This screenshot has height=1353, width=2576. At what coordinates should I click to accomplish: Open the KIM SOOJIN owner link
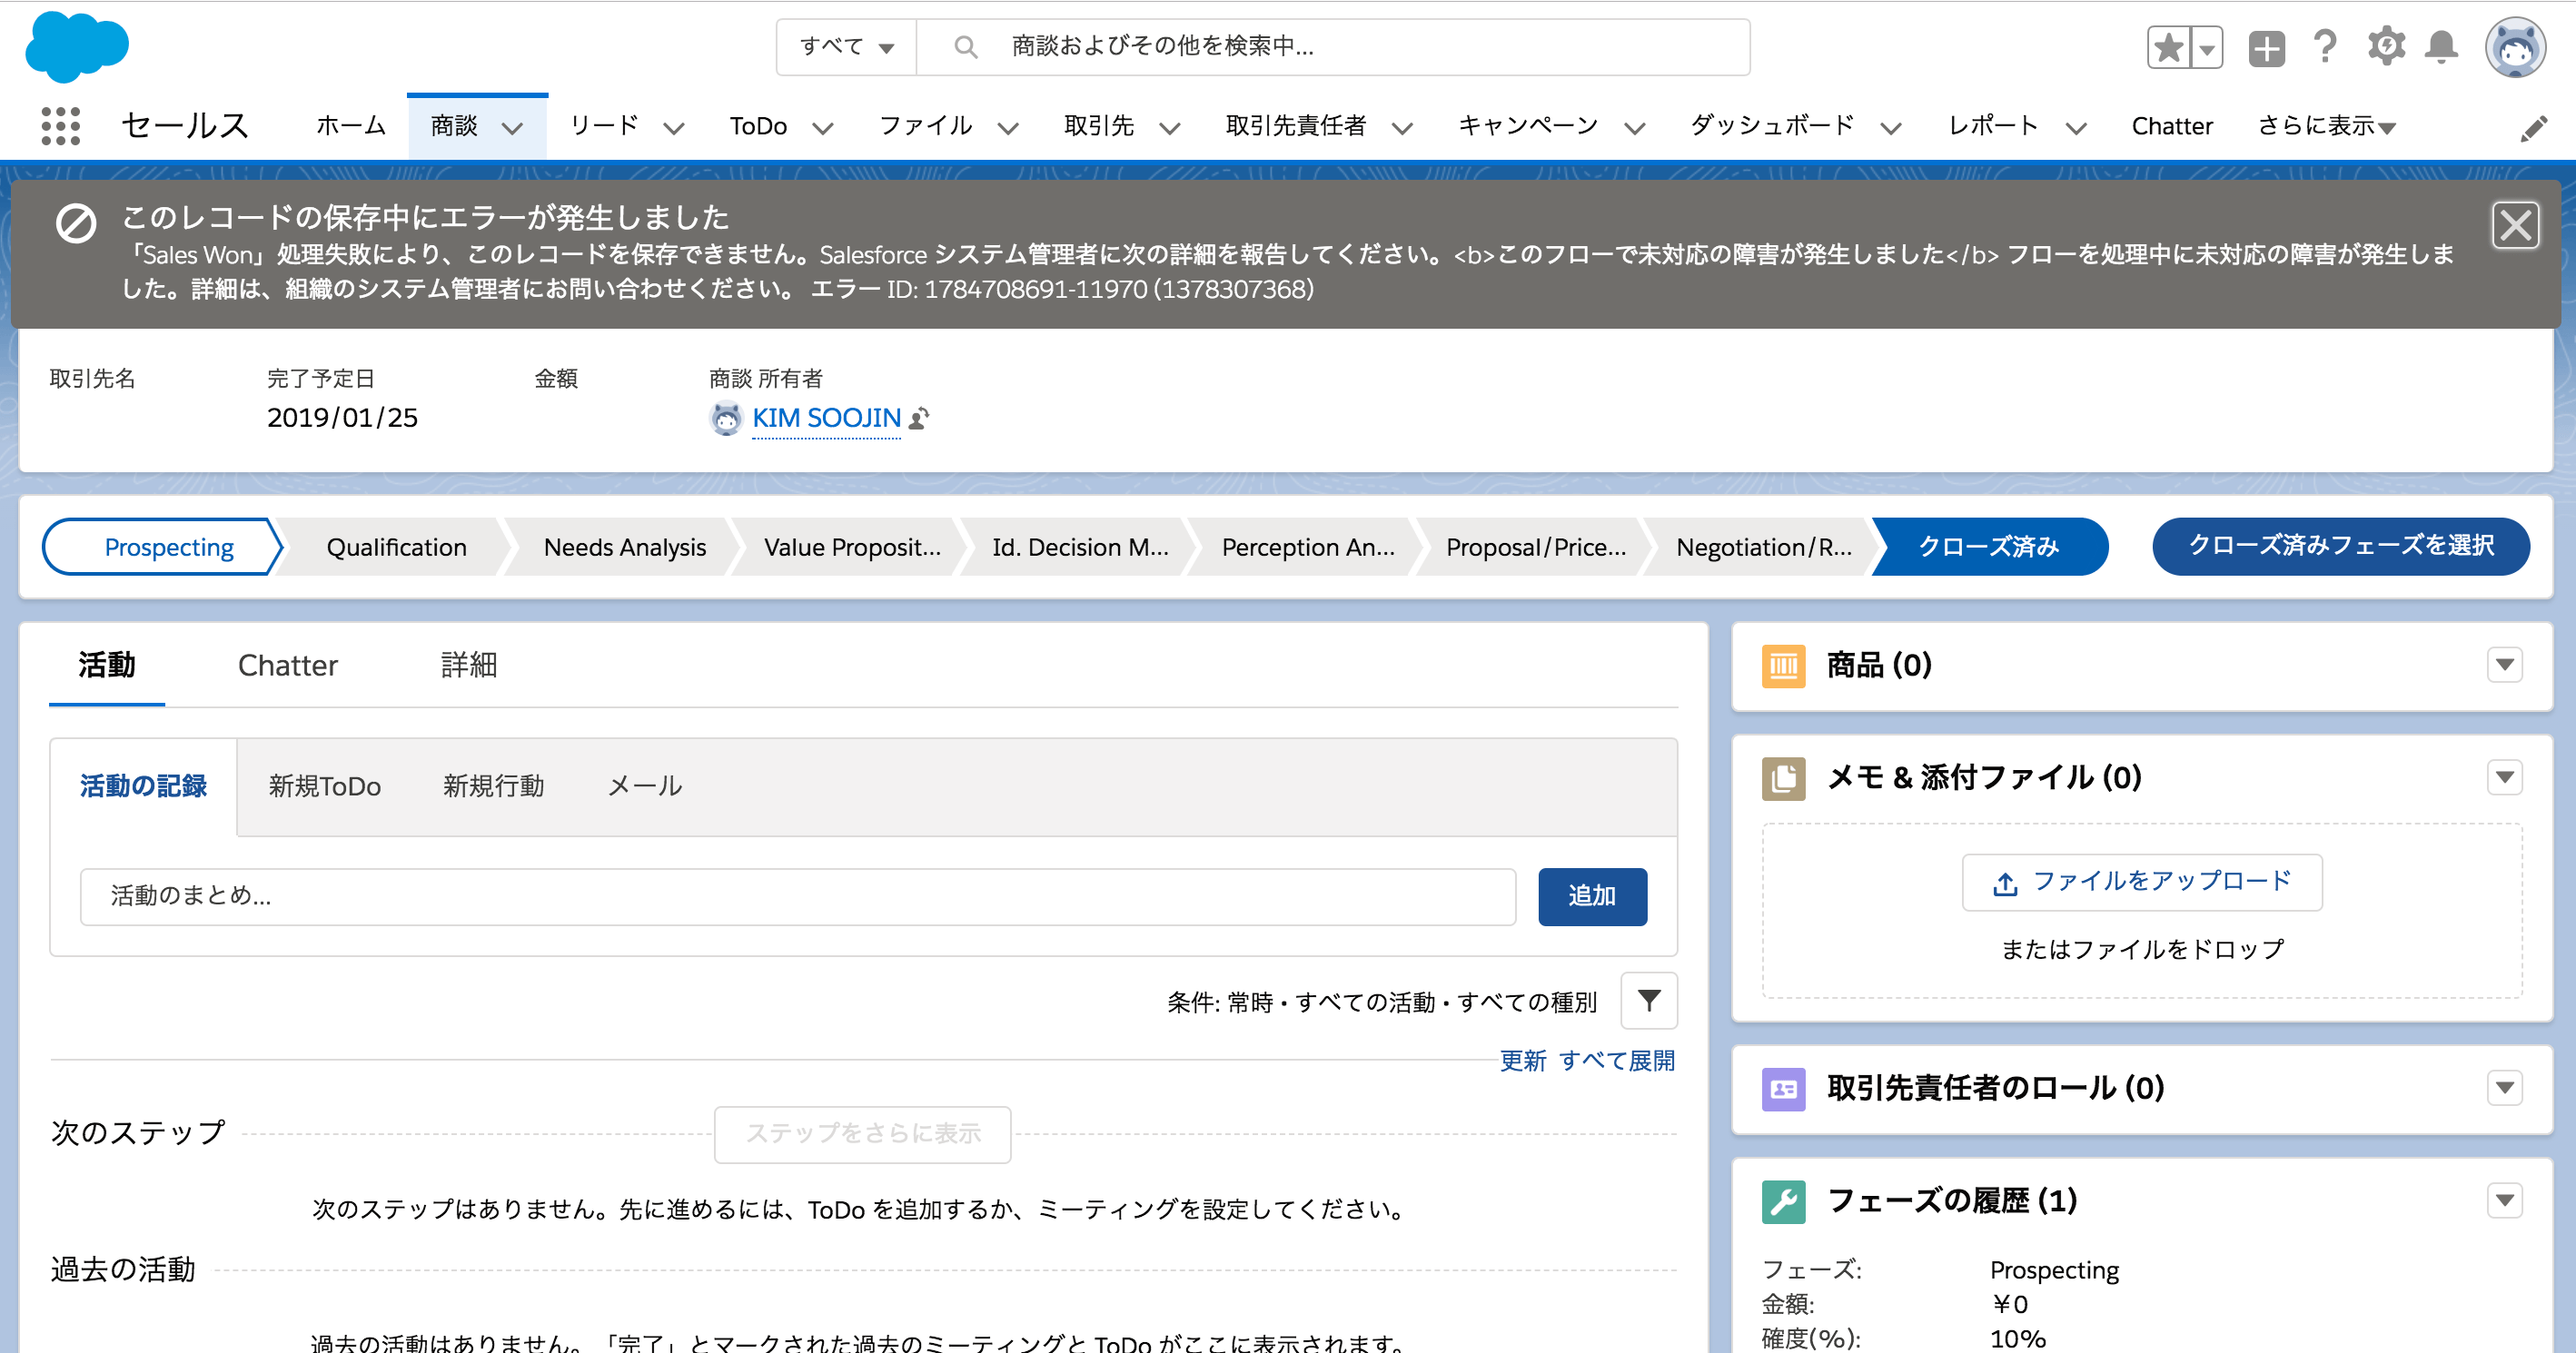pyautogui.click(x=826, y=418)
